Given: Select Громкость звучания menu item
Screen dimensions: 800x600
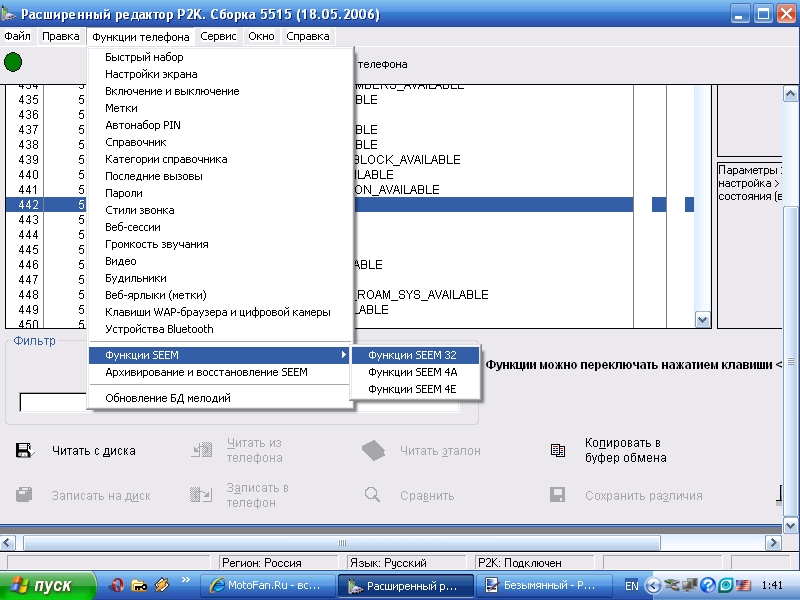Looking at the screenshot, I should coord(220,244).
